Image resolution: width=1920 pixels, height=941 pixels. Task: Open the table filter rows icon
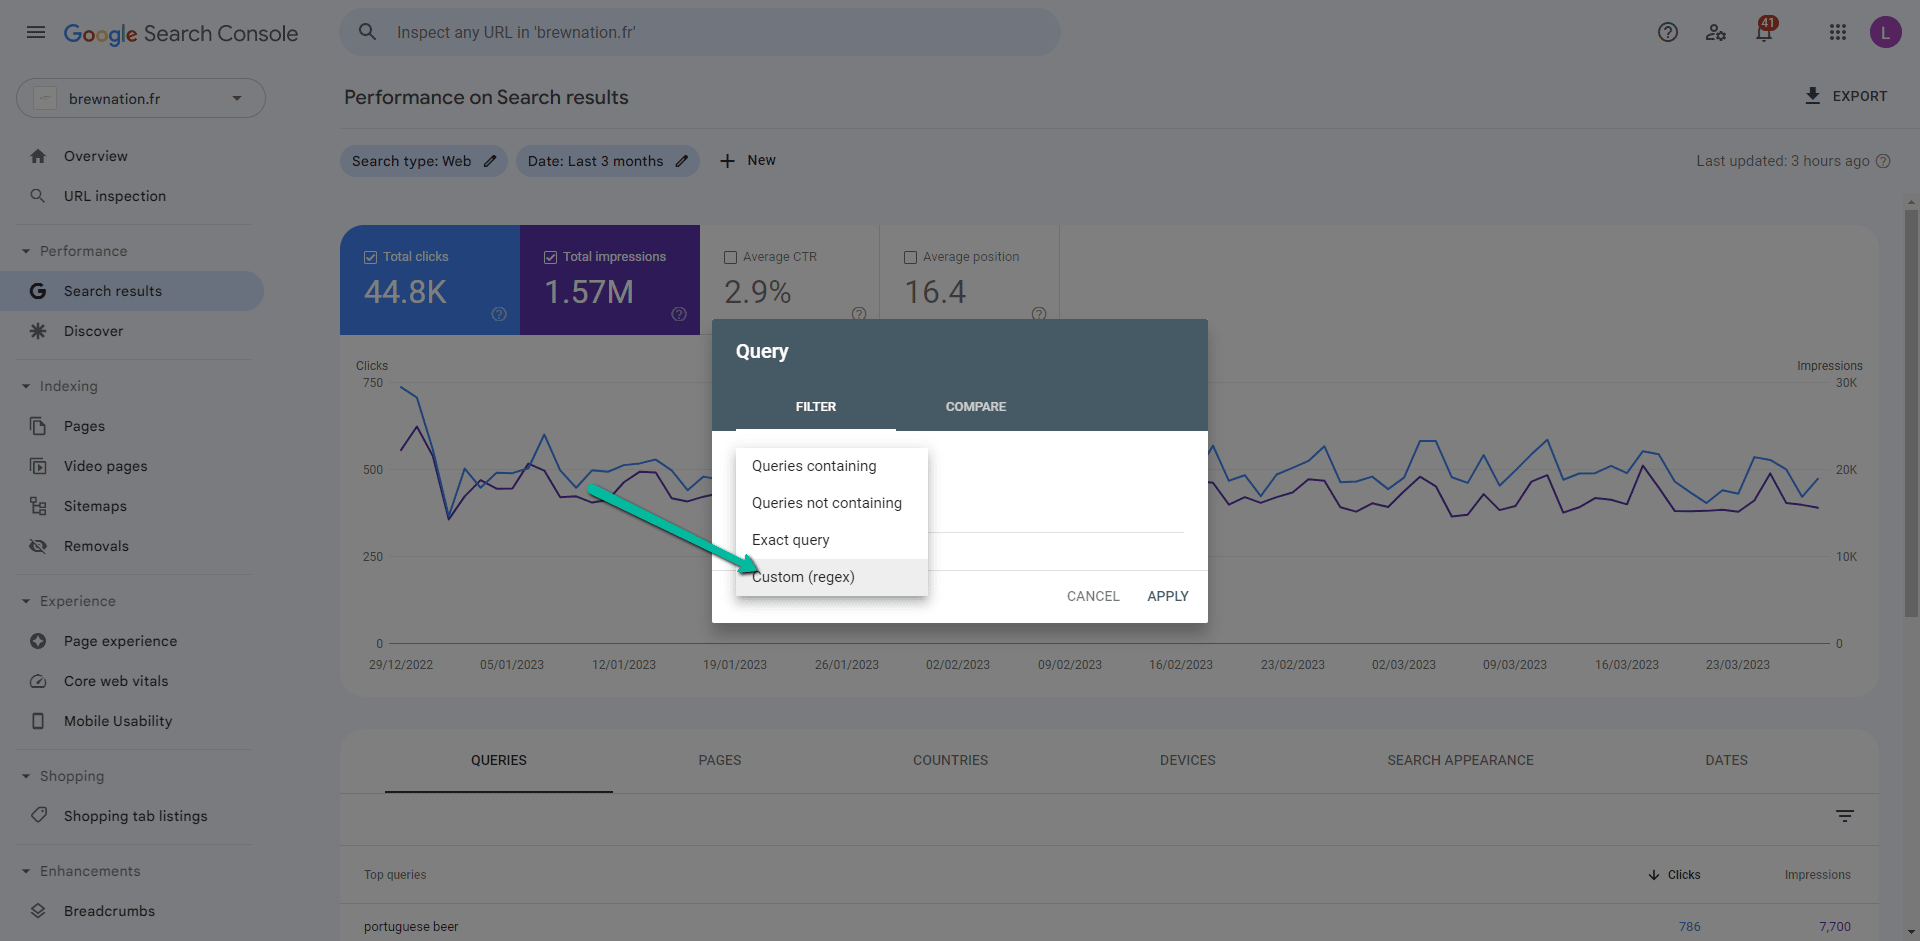[x=1845, y=816]
